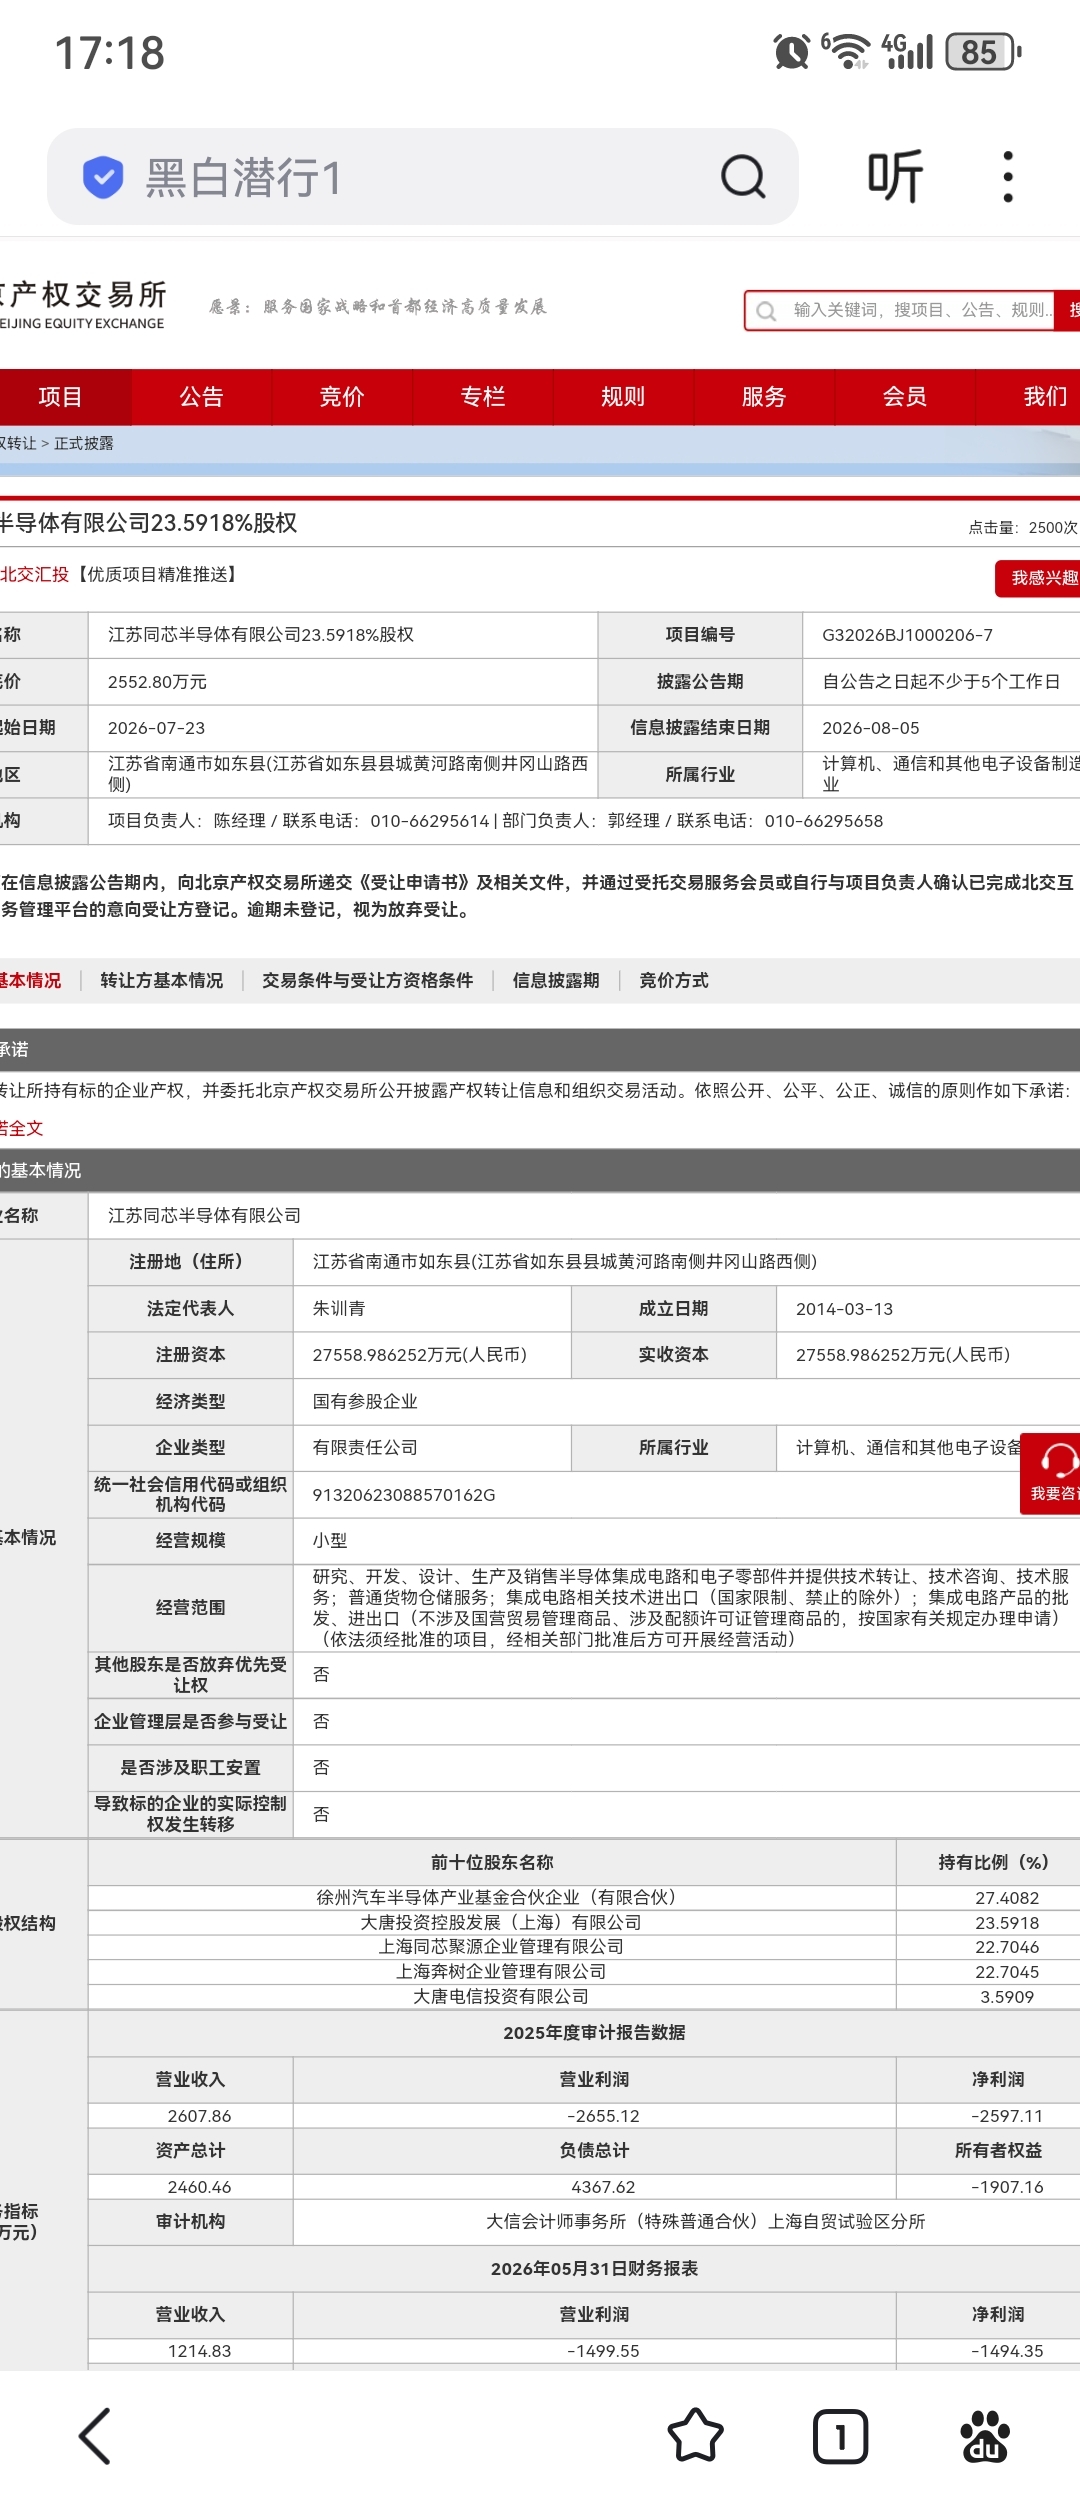Click the red 全文 commitment link

(x=22, y=1128)
